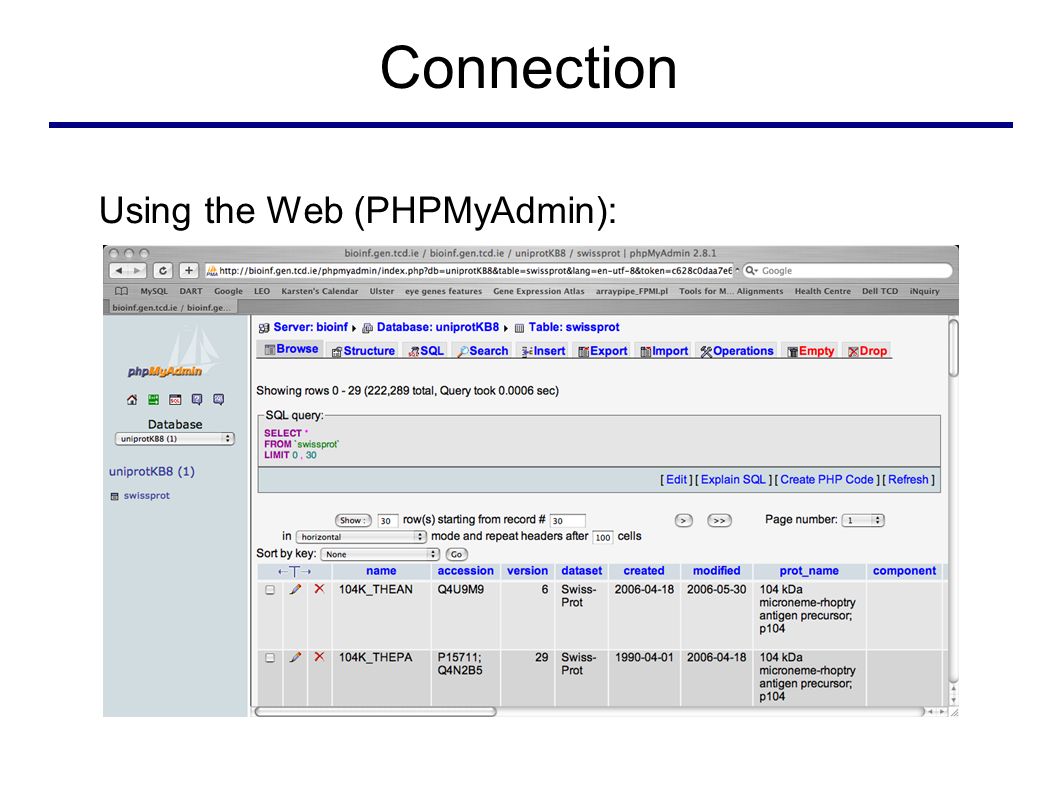Screen dimensions: 1058x793
Task: Click the Explain SQL link
Action: pyautogui.click(x=733, y=480)
